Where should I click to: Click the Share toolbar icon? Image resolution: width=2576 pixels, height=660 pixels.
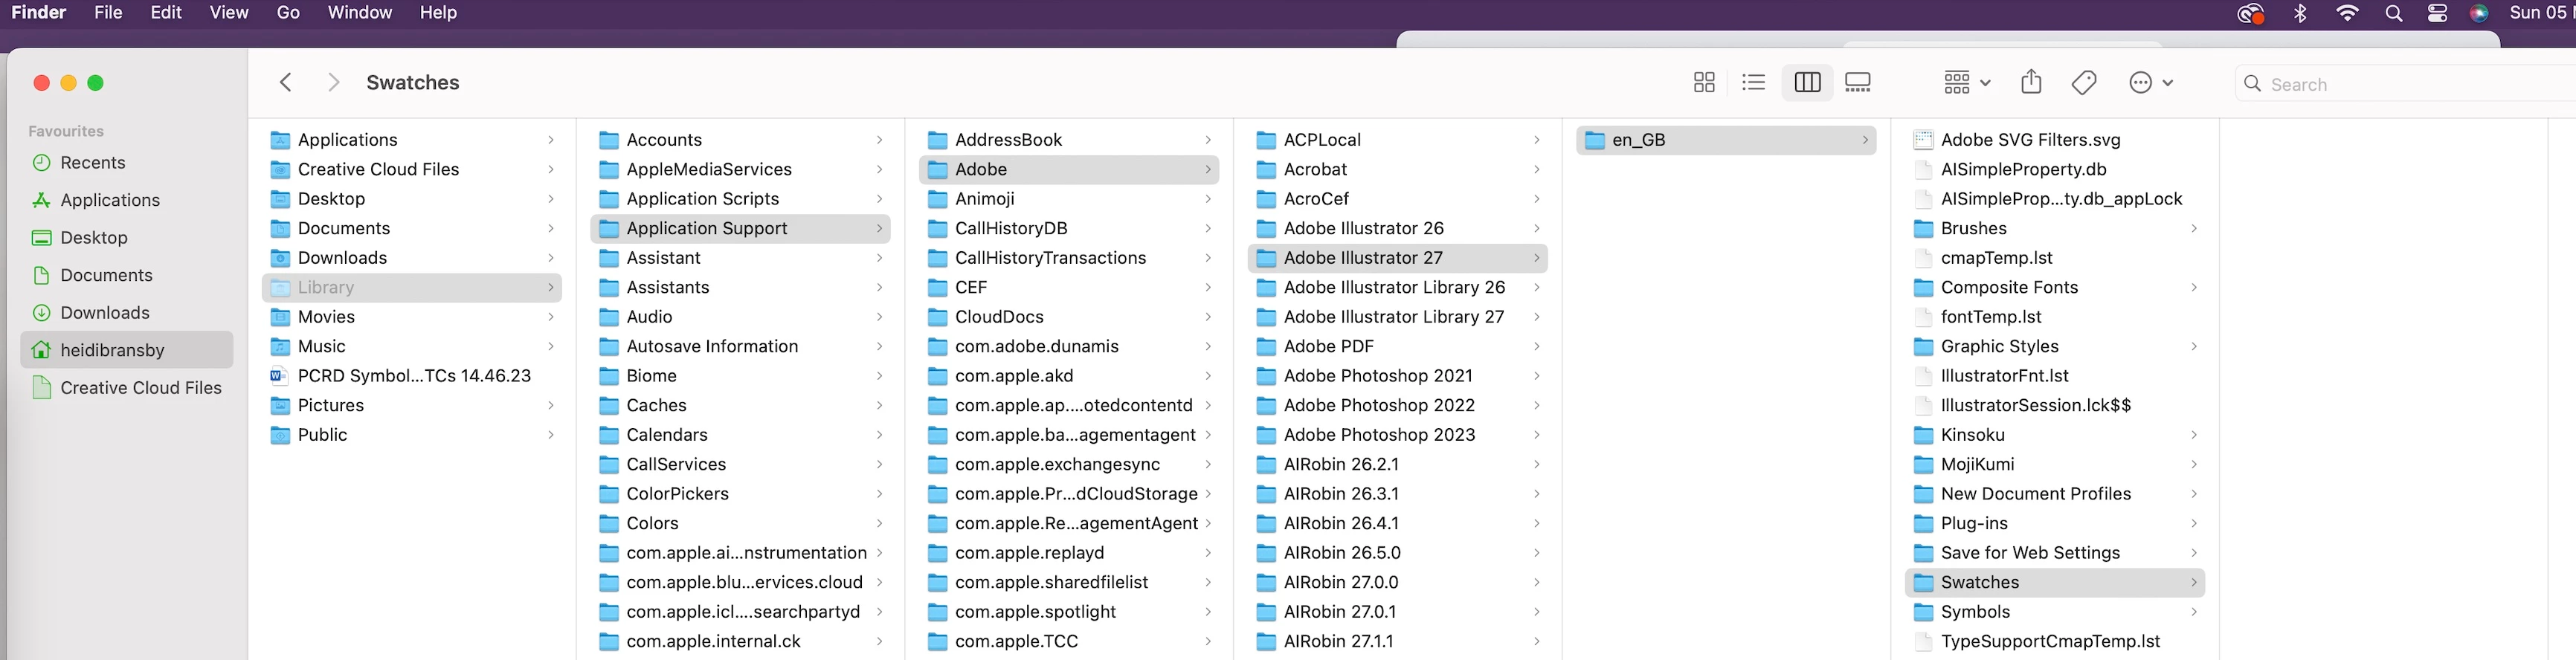point(2030,82)
